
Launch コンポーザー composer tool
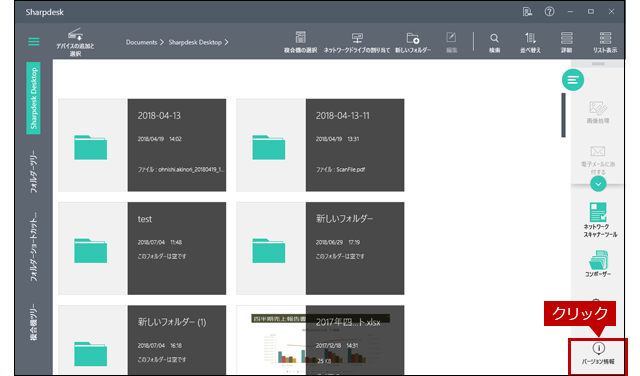[x=598, y=264]
